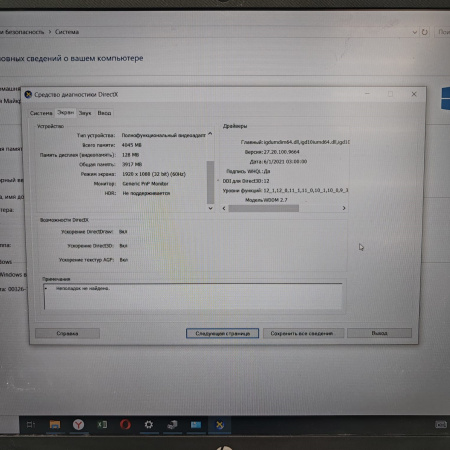The image size is (450, 450).
Task: Click the Generic PnP Monitor value
Action: pos(145,184)
